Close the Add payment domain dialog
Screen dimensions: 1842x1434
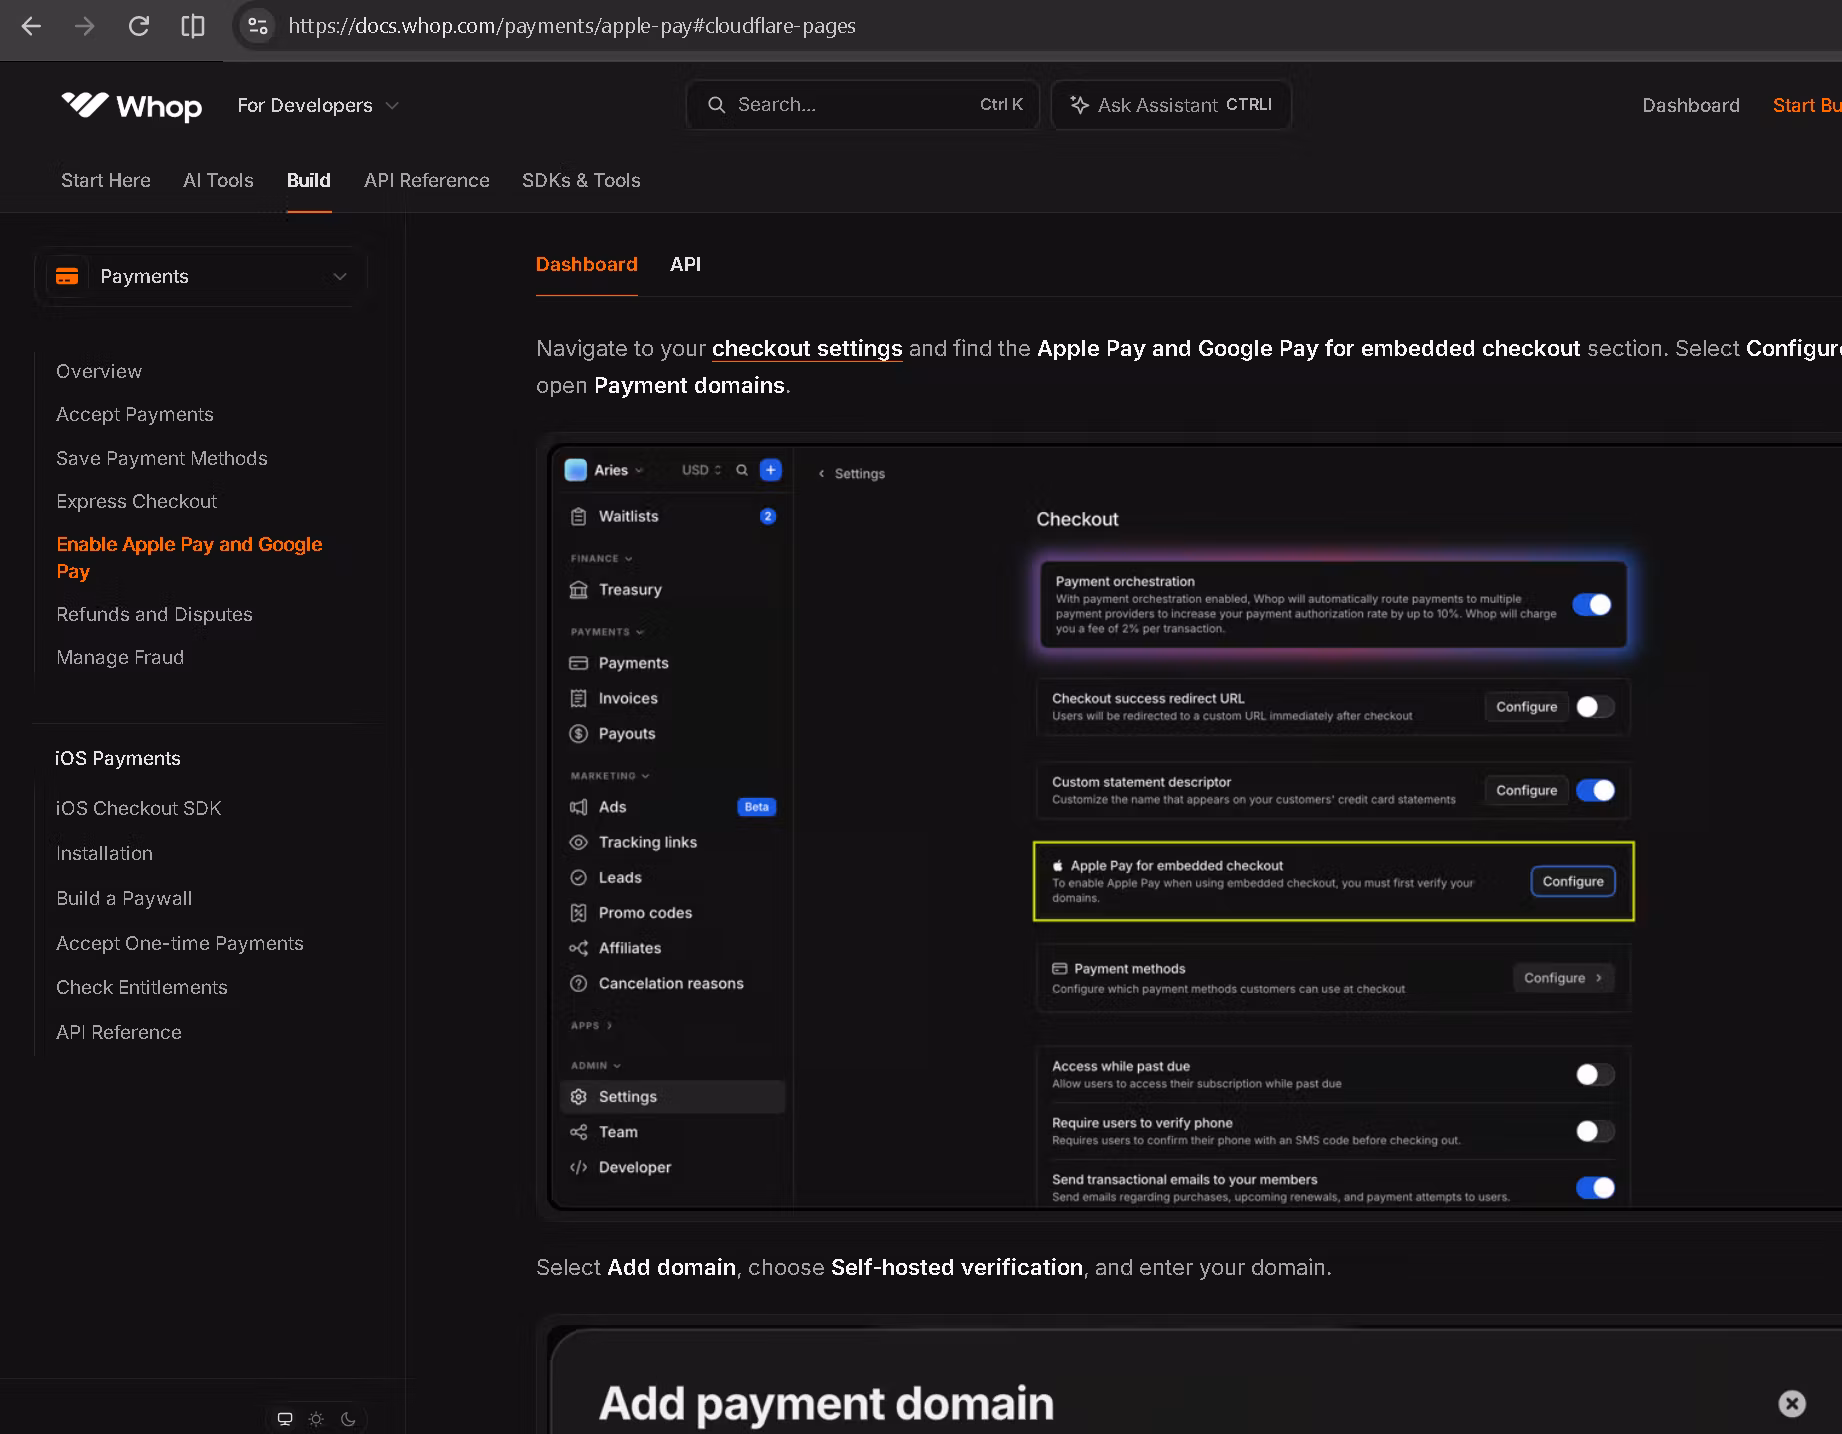pyautogui.click(x=1792, y=1404)
